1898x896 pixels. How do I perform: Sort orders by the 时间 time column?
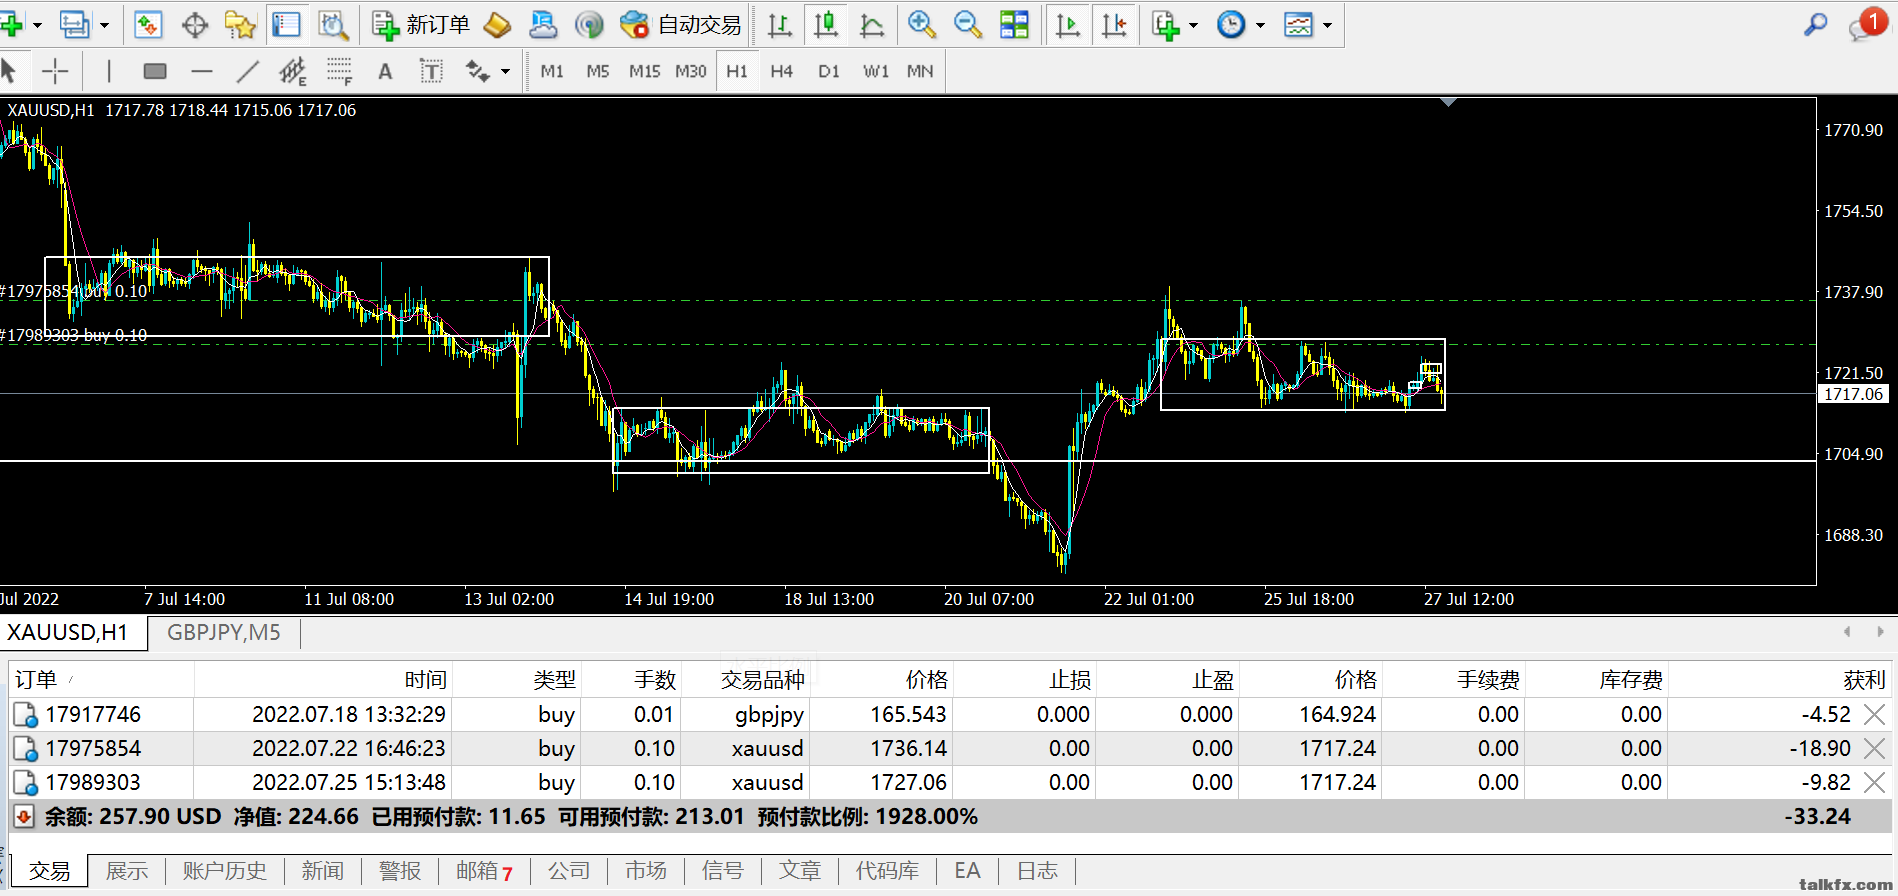point(426,680)
